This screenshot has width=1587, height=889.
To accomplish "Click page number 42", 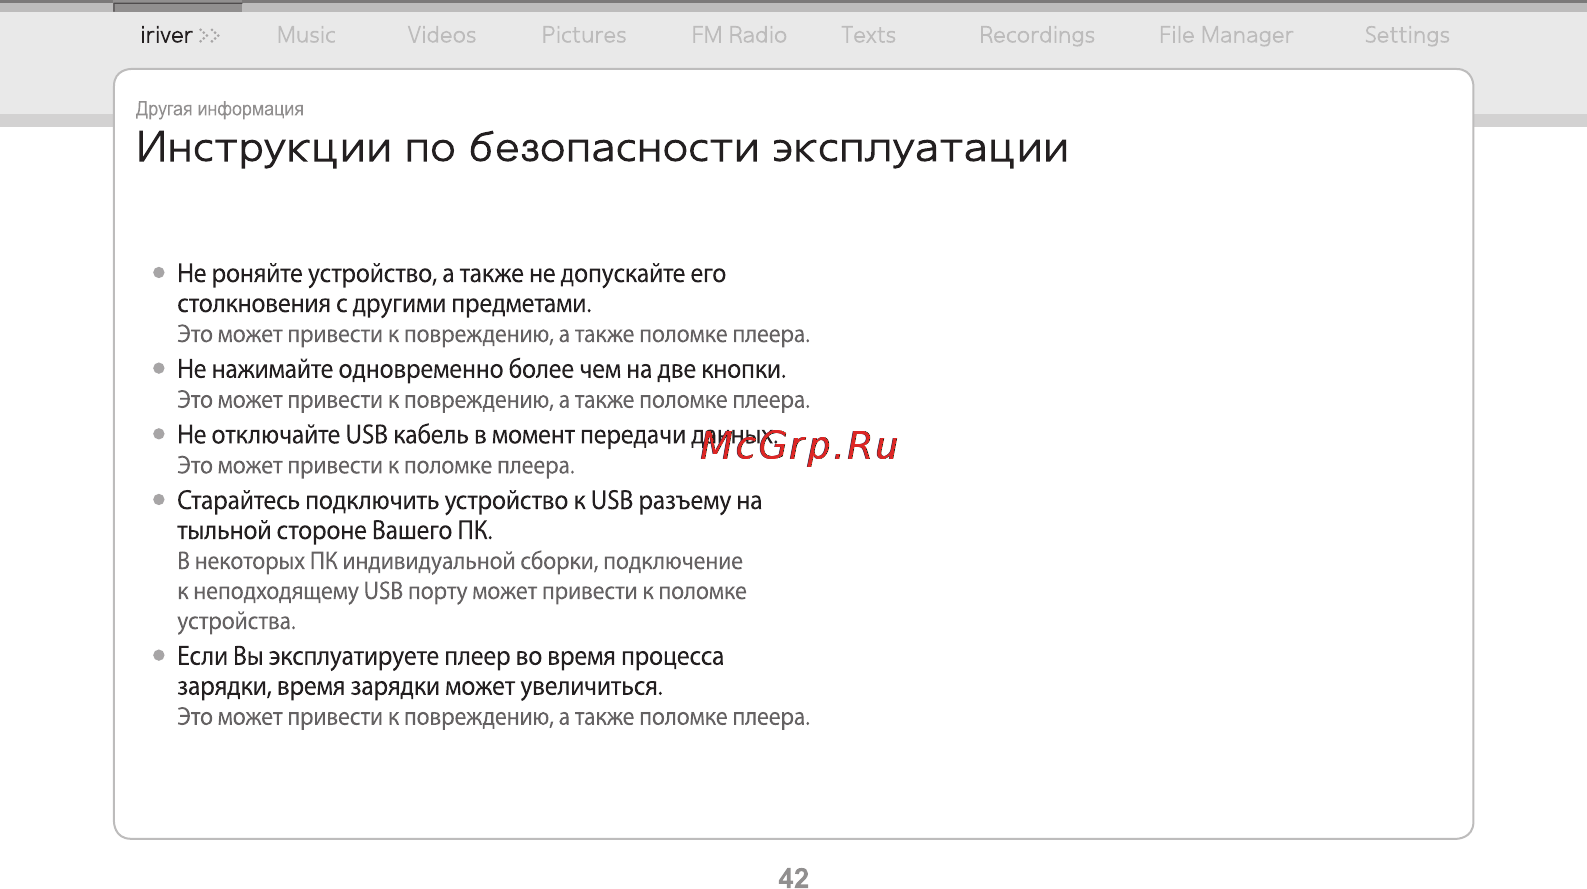I will tap(793, 878).
